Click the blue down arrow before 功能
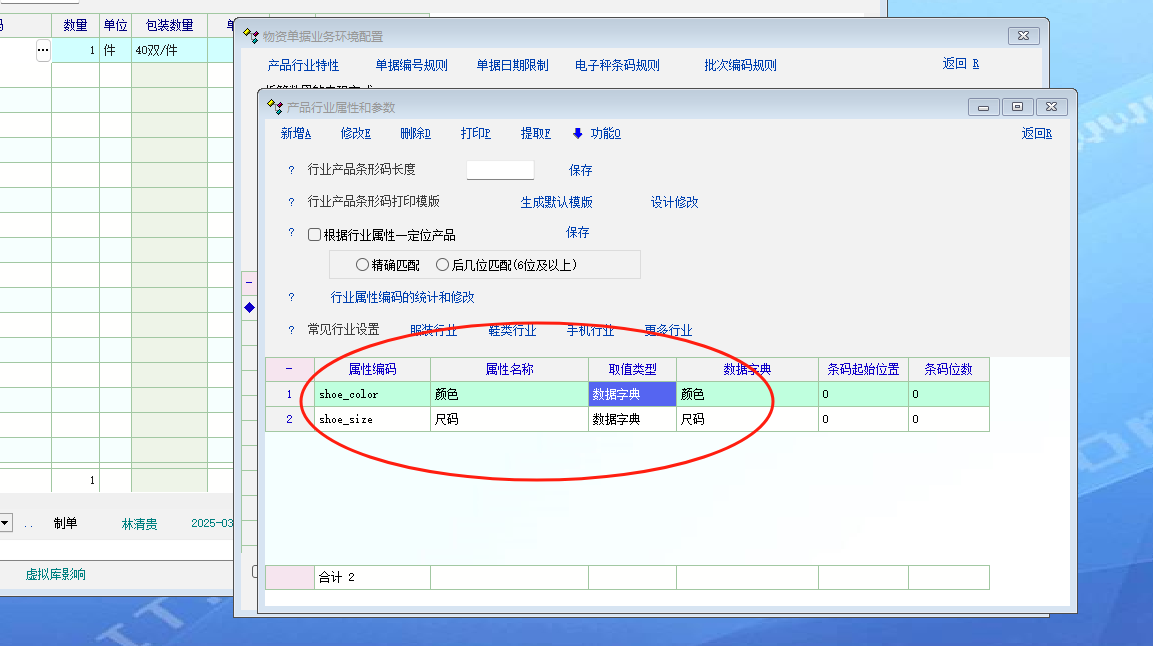 click(x=577, y=134)
